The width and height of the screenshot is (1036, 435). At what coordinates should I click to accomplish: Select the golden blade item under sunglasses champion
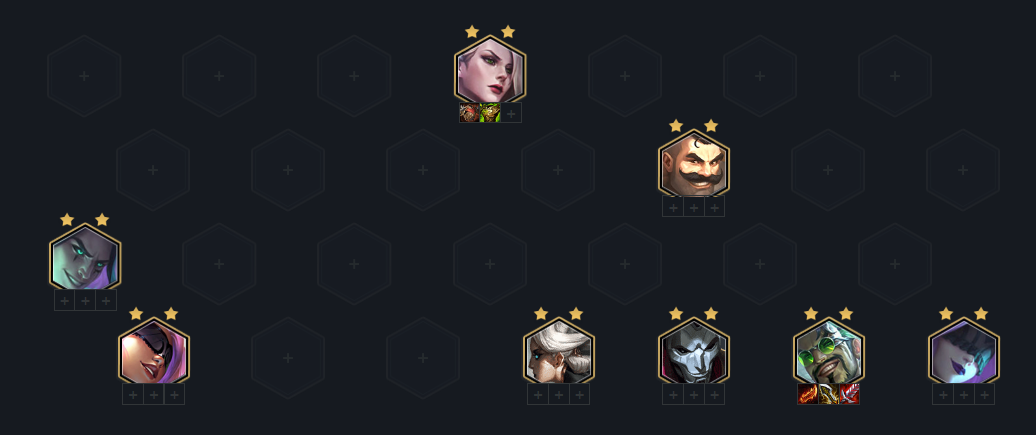point(829,394)
